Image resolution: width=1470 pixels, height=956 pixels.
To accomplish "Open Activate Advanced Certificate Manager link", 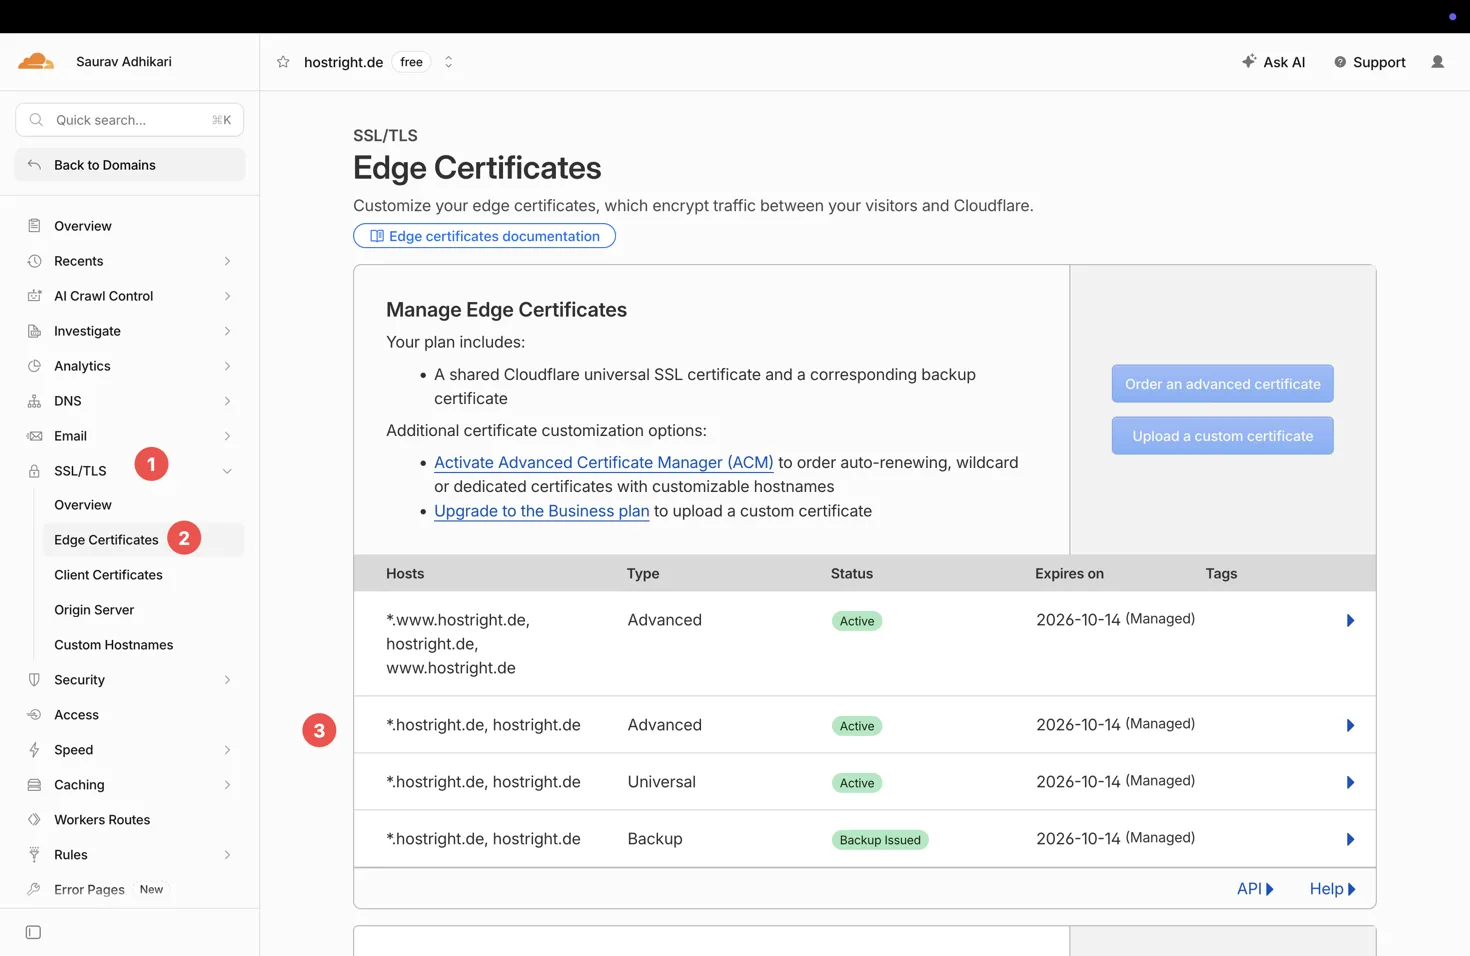I will pos(603,463).
